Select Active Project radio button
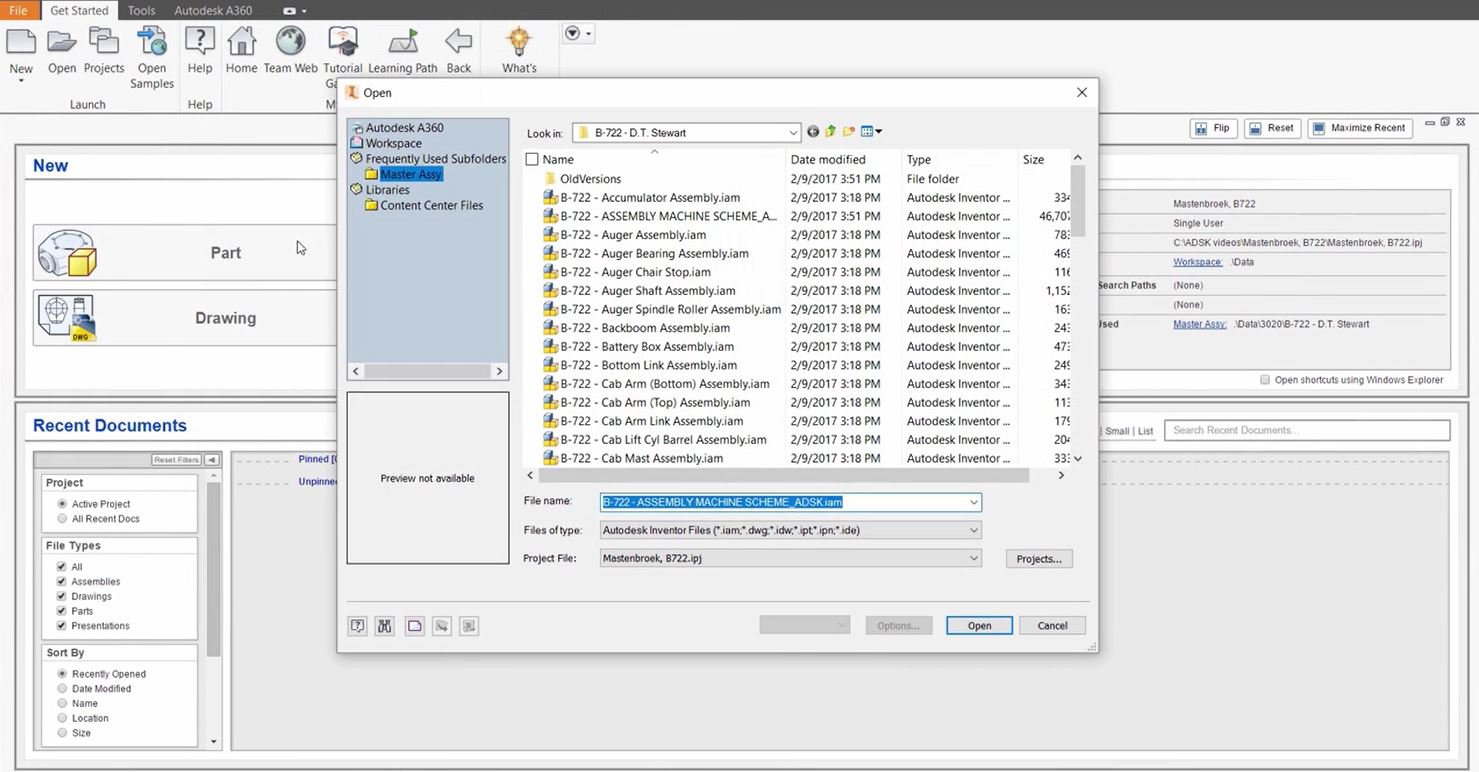 pos(63,504)
